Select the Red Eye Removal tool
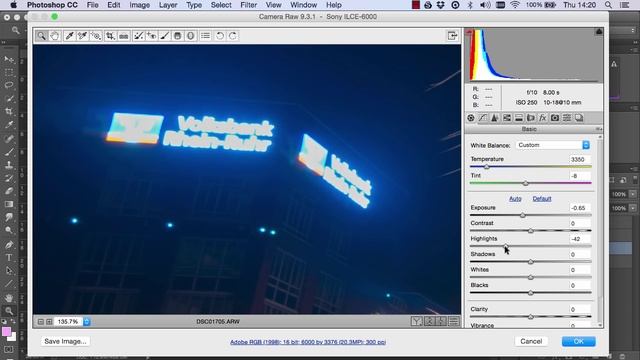 coord(151,36)
